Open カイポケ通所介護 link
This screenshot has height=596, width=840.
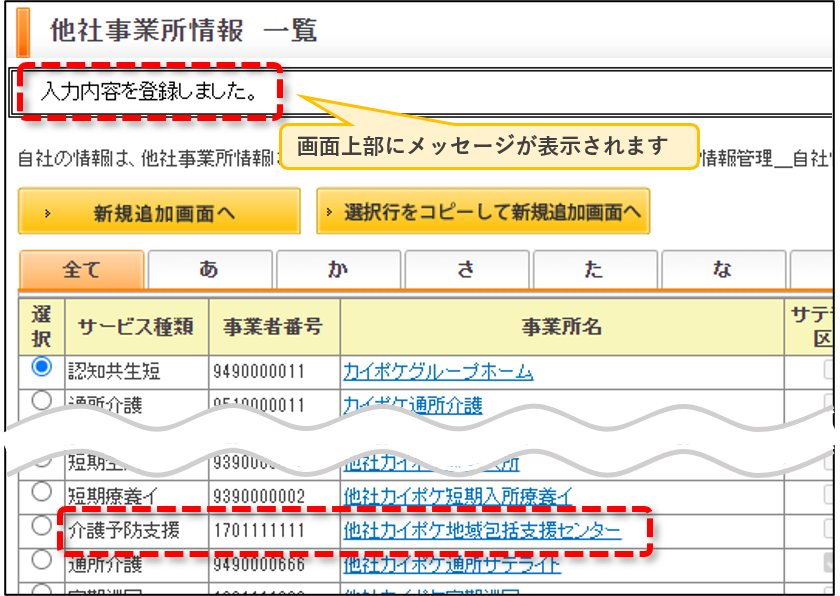(x=412, y=405)
